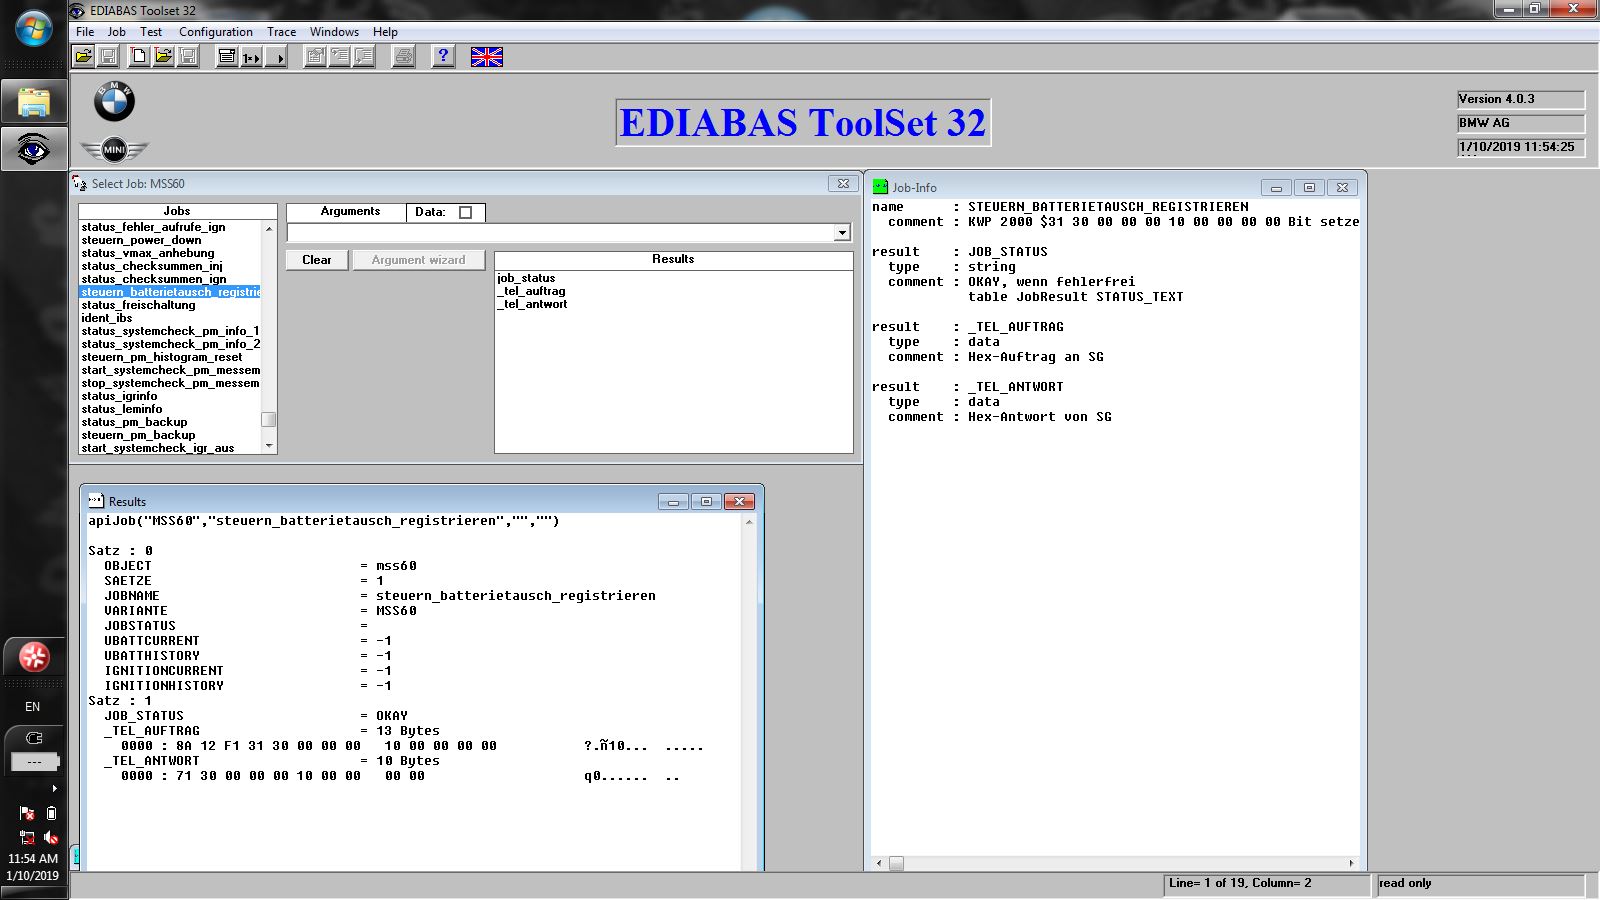Click the first greyed results-view toolbar icon
Viewport: 1600px width, 900px height.
pos(315,57)
